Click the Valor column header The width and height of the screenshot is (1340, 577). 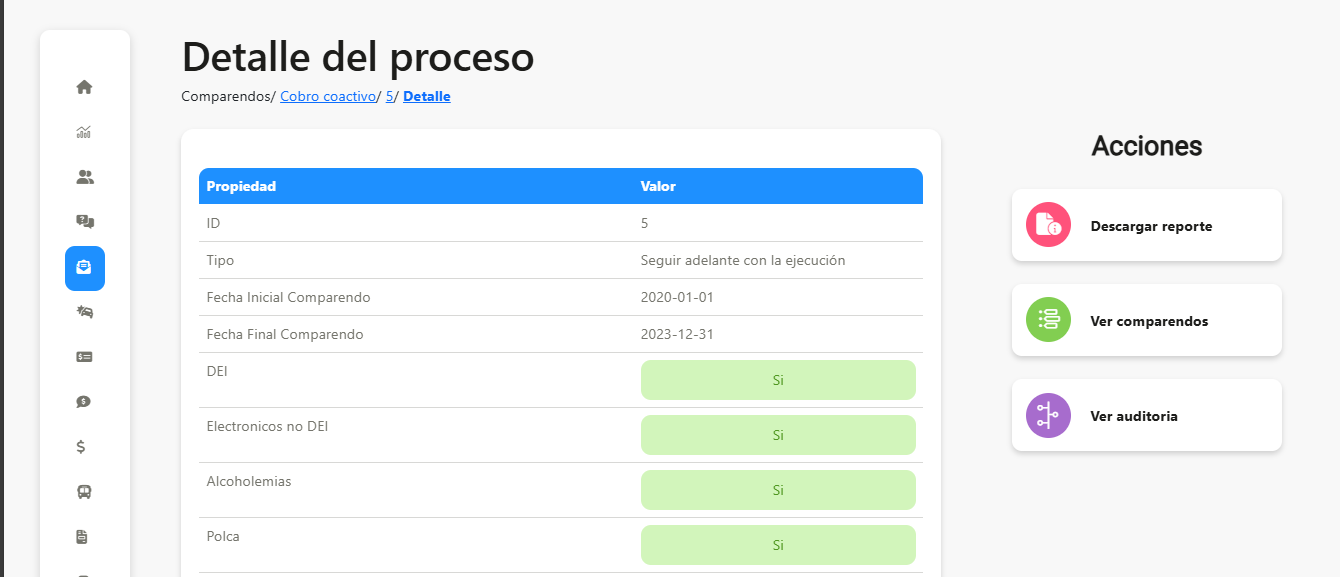click(658, 186)
